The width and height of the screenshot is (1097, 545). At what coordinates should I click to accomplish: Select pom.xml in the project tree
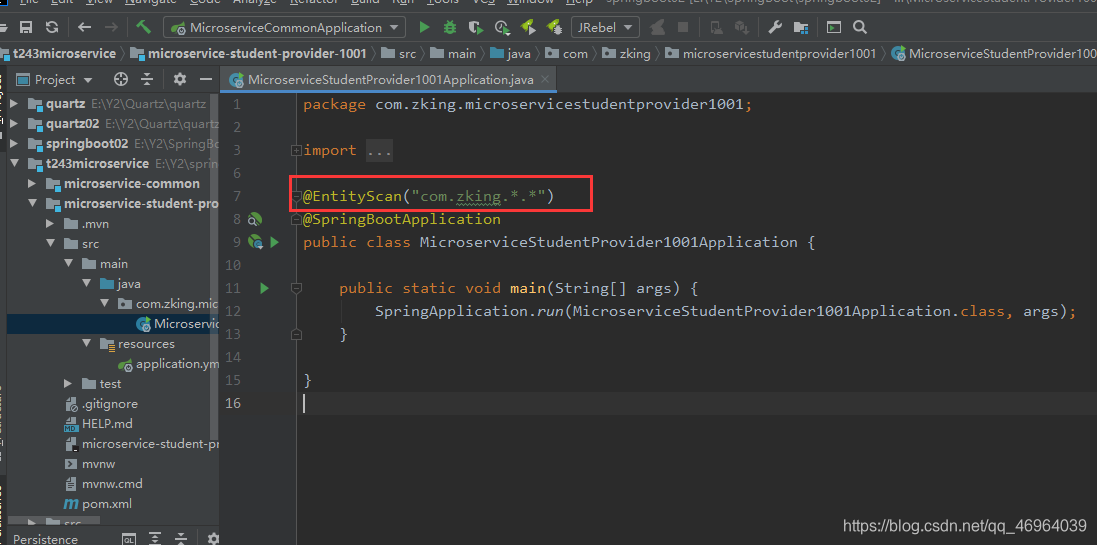(97, 504)
